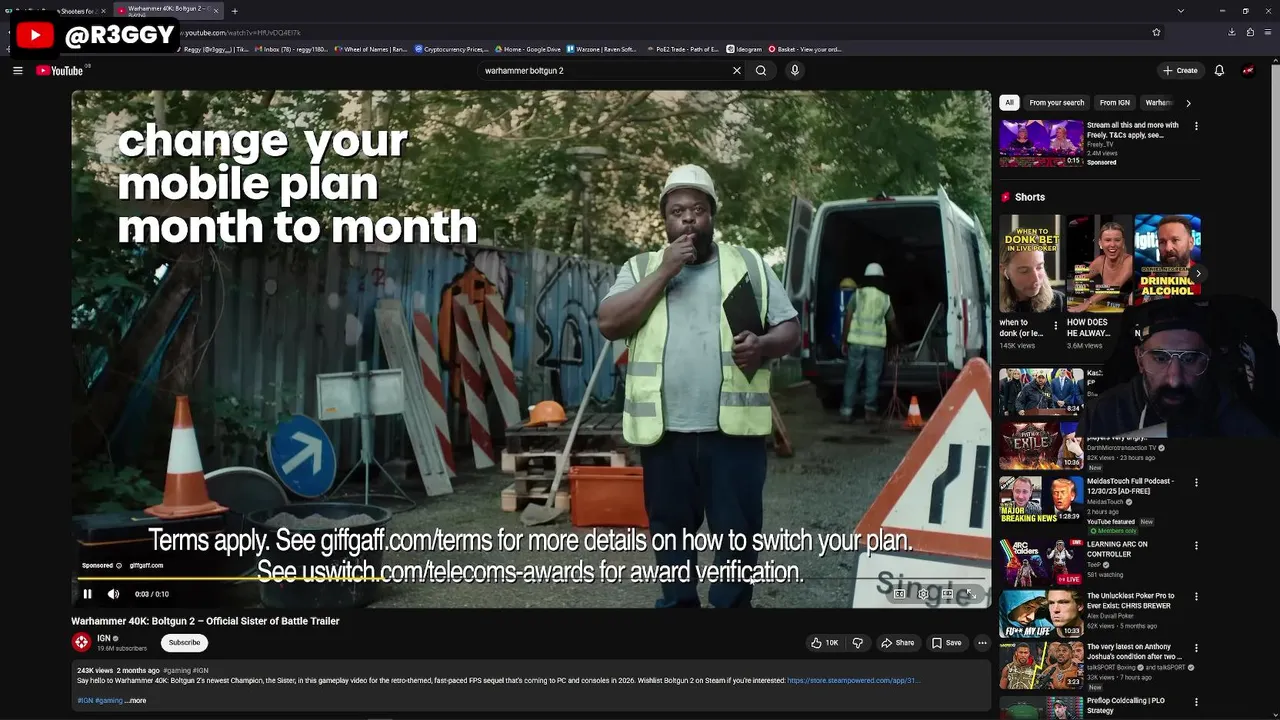
Task: Go to the YouTube home logo
Action: tap(60, 70)
